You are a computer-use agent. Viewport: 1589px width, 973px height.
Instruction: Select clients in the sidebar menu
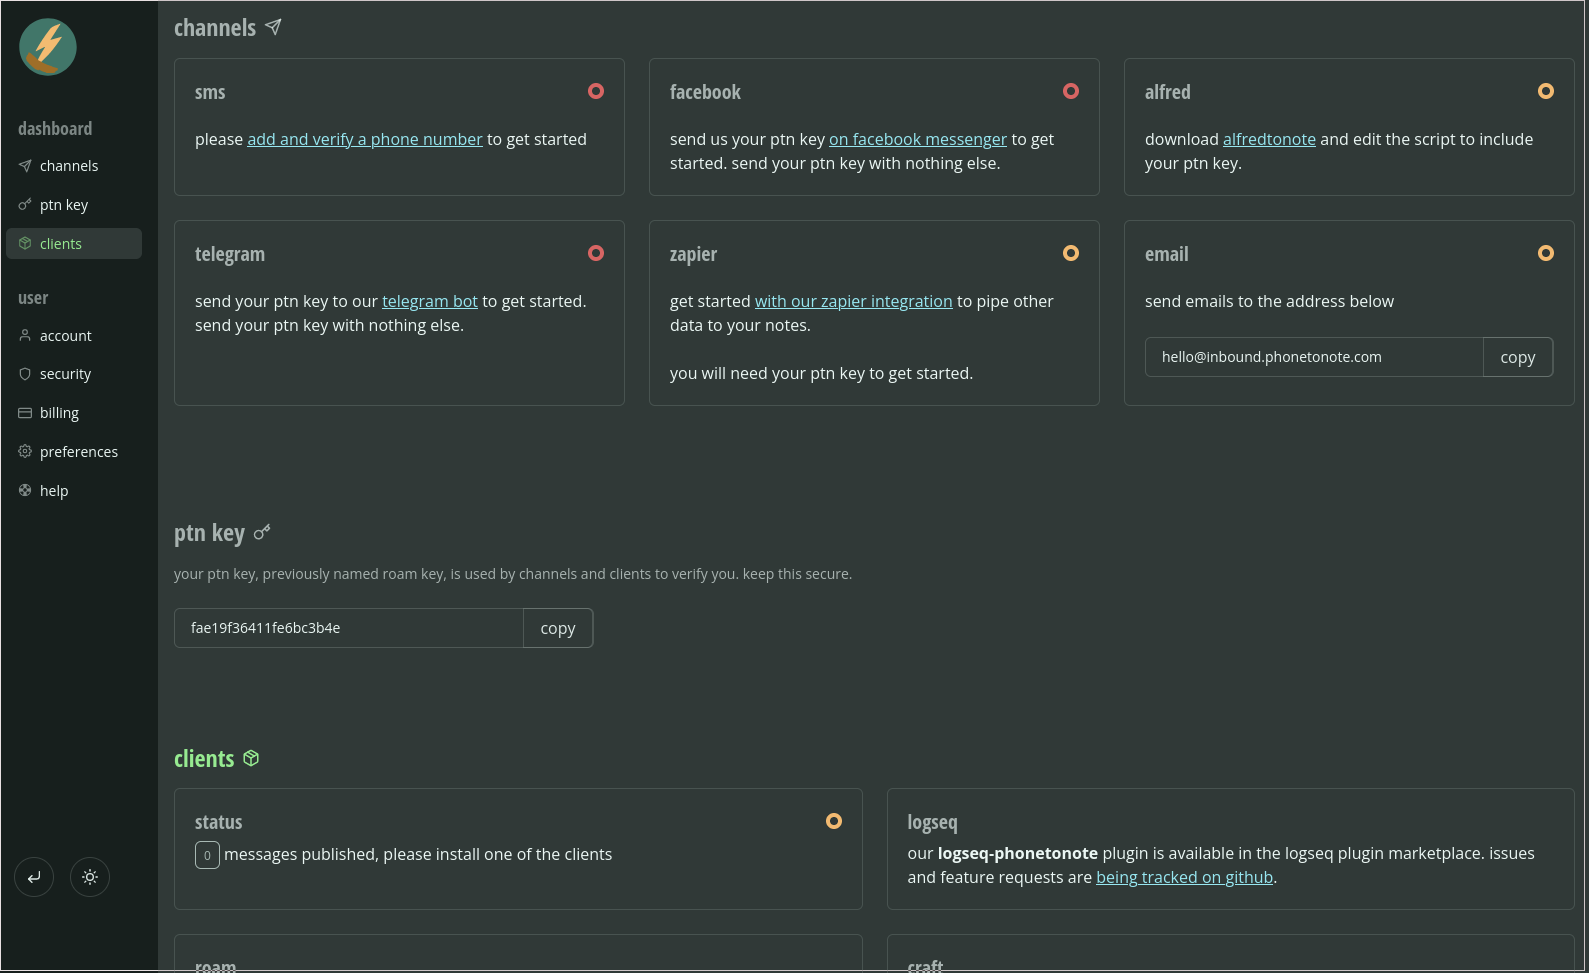[x=74, y=244]
